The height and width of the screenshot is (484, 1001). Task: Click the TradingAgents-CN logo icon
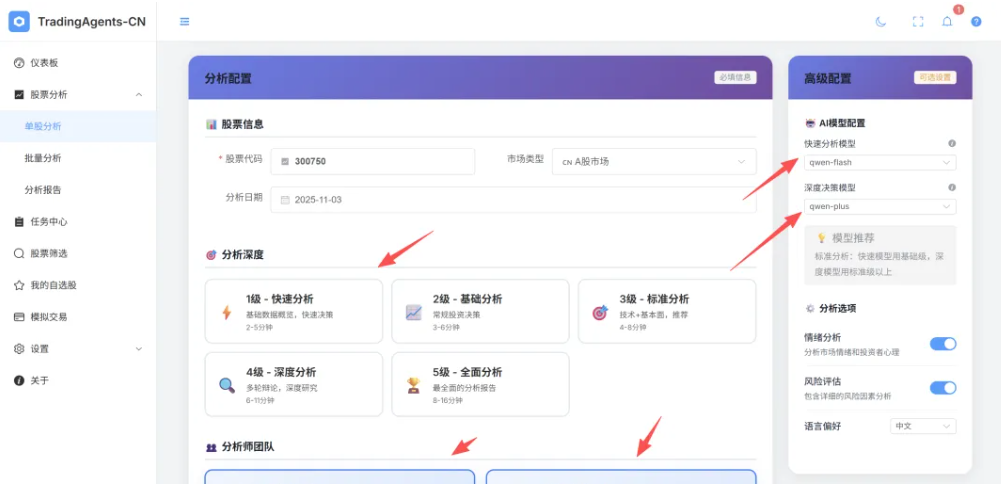click(x=19, y=21)
